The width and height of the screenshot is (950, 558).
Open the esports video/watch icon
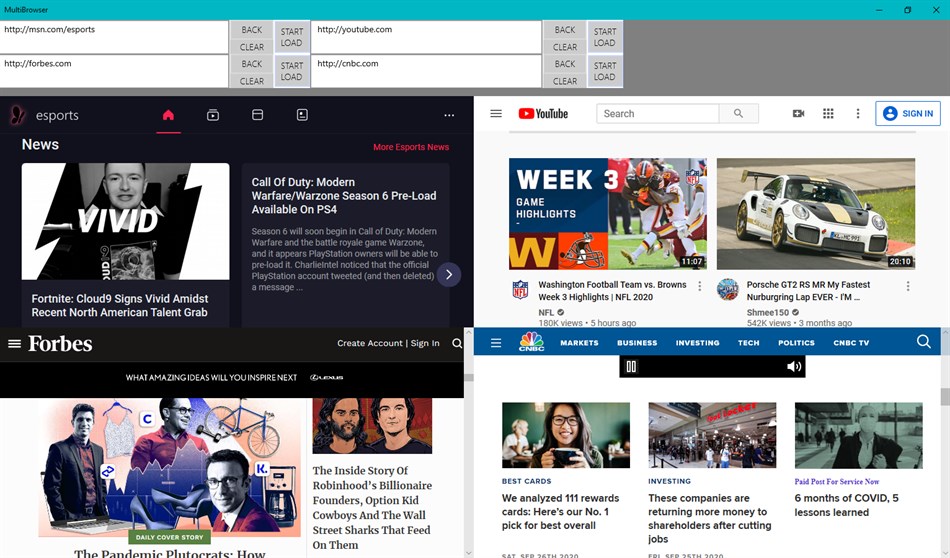[x=213, y=115]
